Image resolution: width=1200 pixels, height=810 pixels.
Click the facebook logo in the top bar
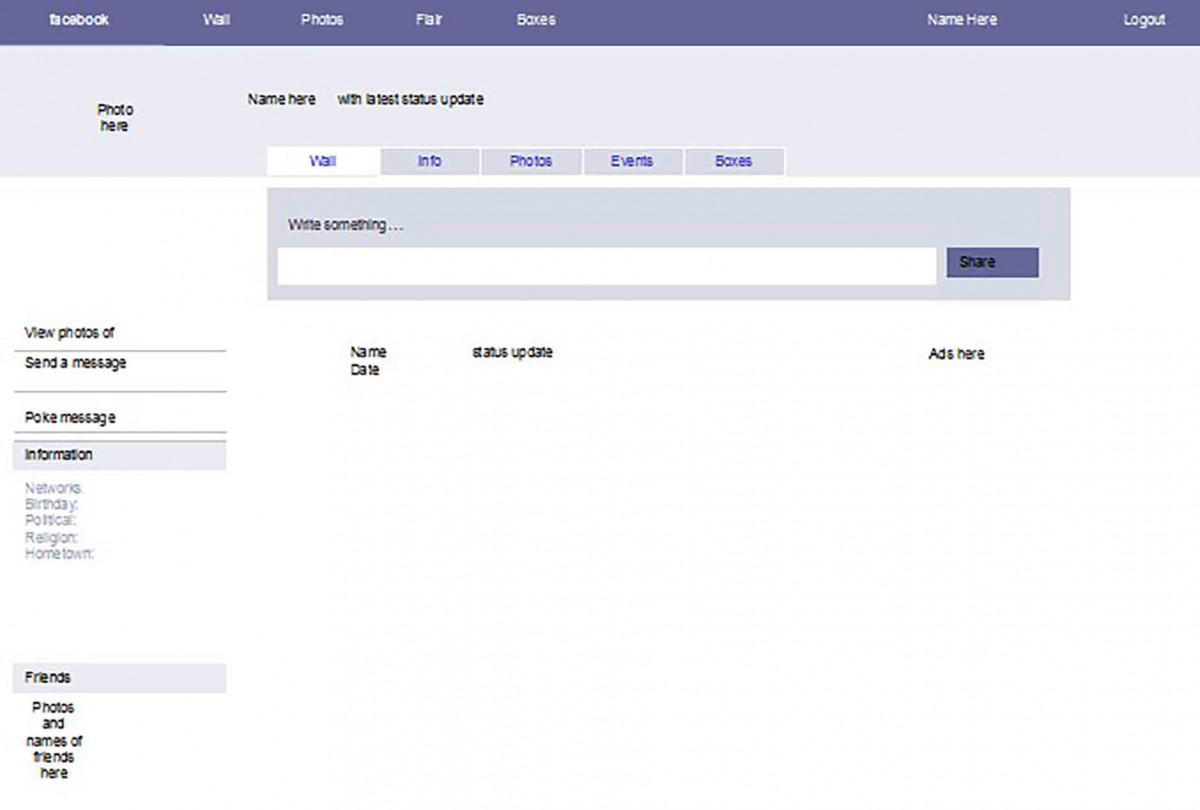point(79,19)
